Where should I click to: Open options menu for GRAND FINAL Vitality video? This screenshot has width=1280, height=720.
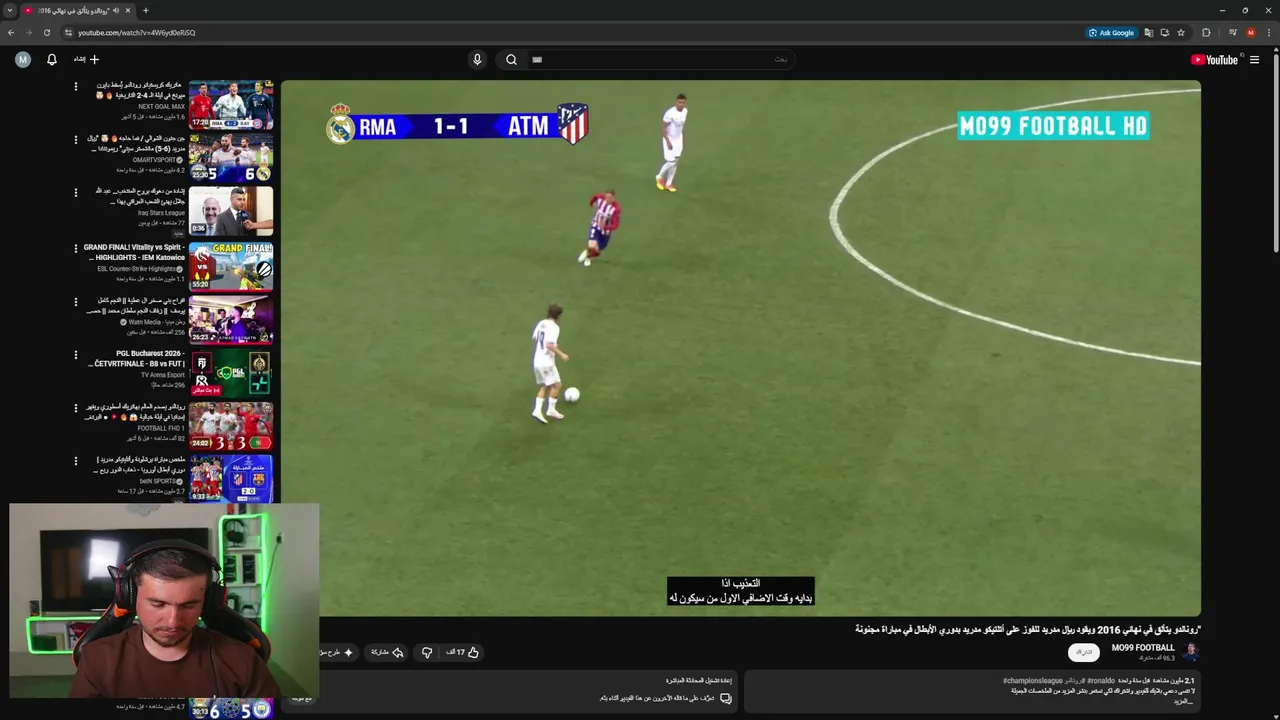pyautogui.click(x=75, y=247)
